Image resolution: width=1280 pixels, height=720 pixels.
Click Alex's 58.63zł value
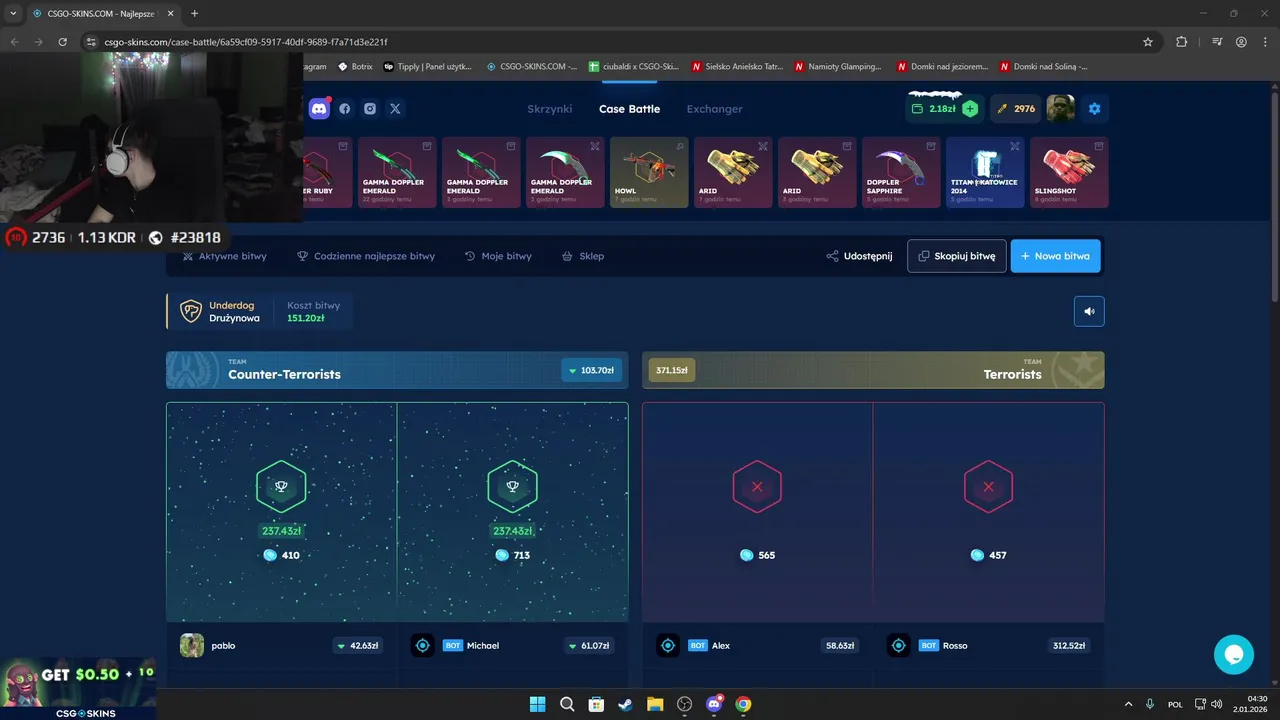(838, 646)
